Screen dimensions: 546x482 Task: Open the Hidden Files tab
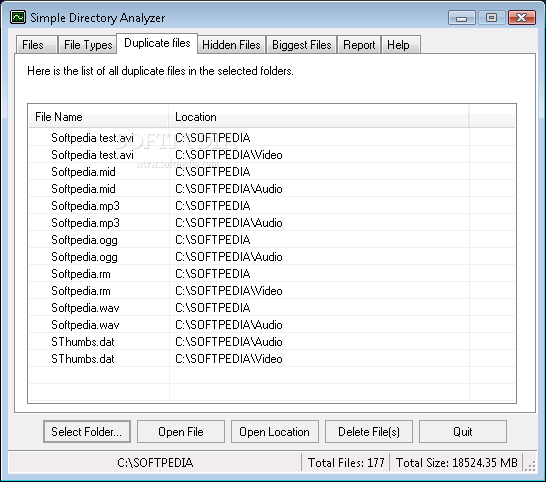232,45
